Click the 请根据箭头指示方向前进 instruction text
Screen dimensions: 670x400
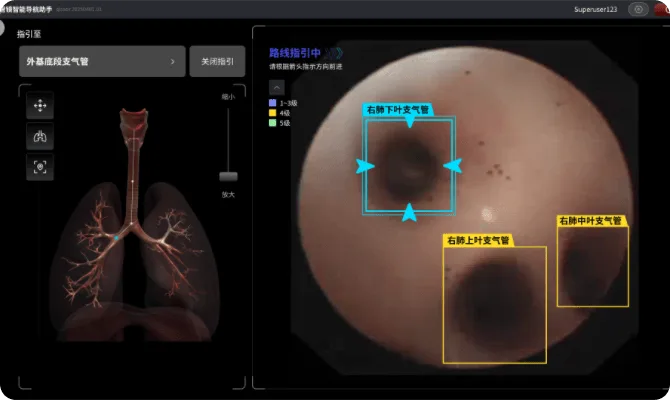(x=306, y=67)
